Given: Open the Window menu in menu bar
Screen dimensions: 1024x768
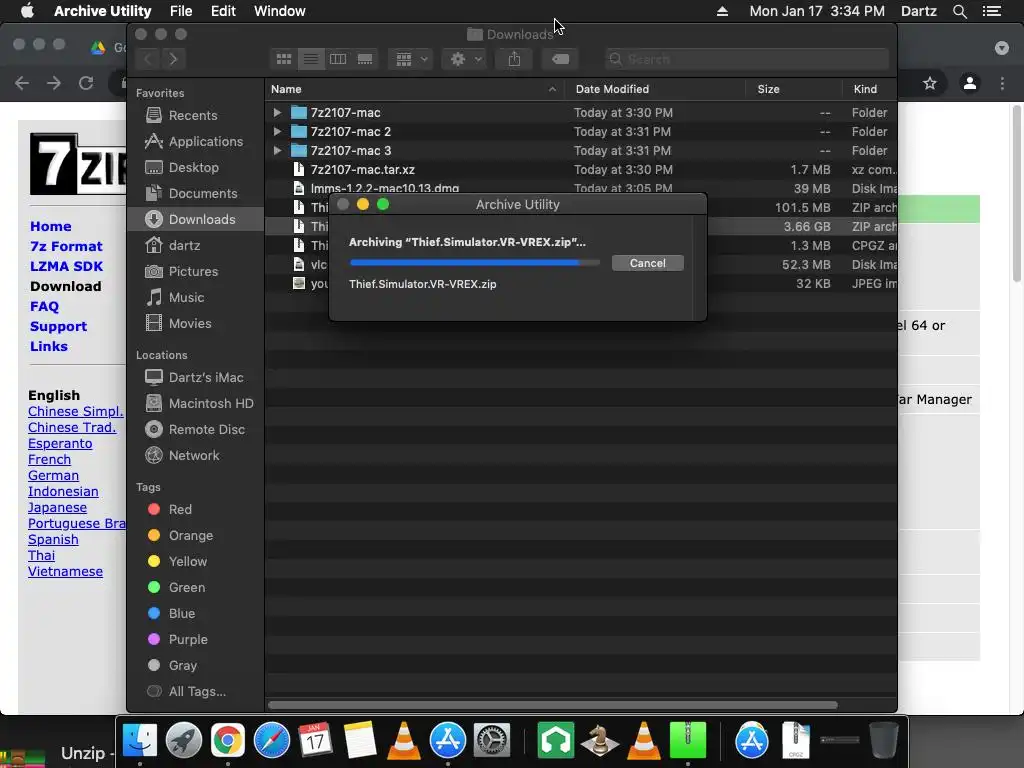Looking at the screenshot, I should [x=280, y=11].
